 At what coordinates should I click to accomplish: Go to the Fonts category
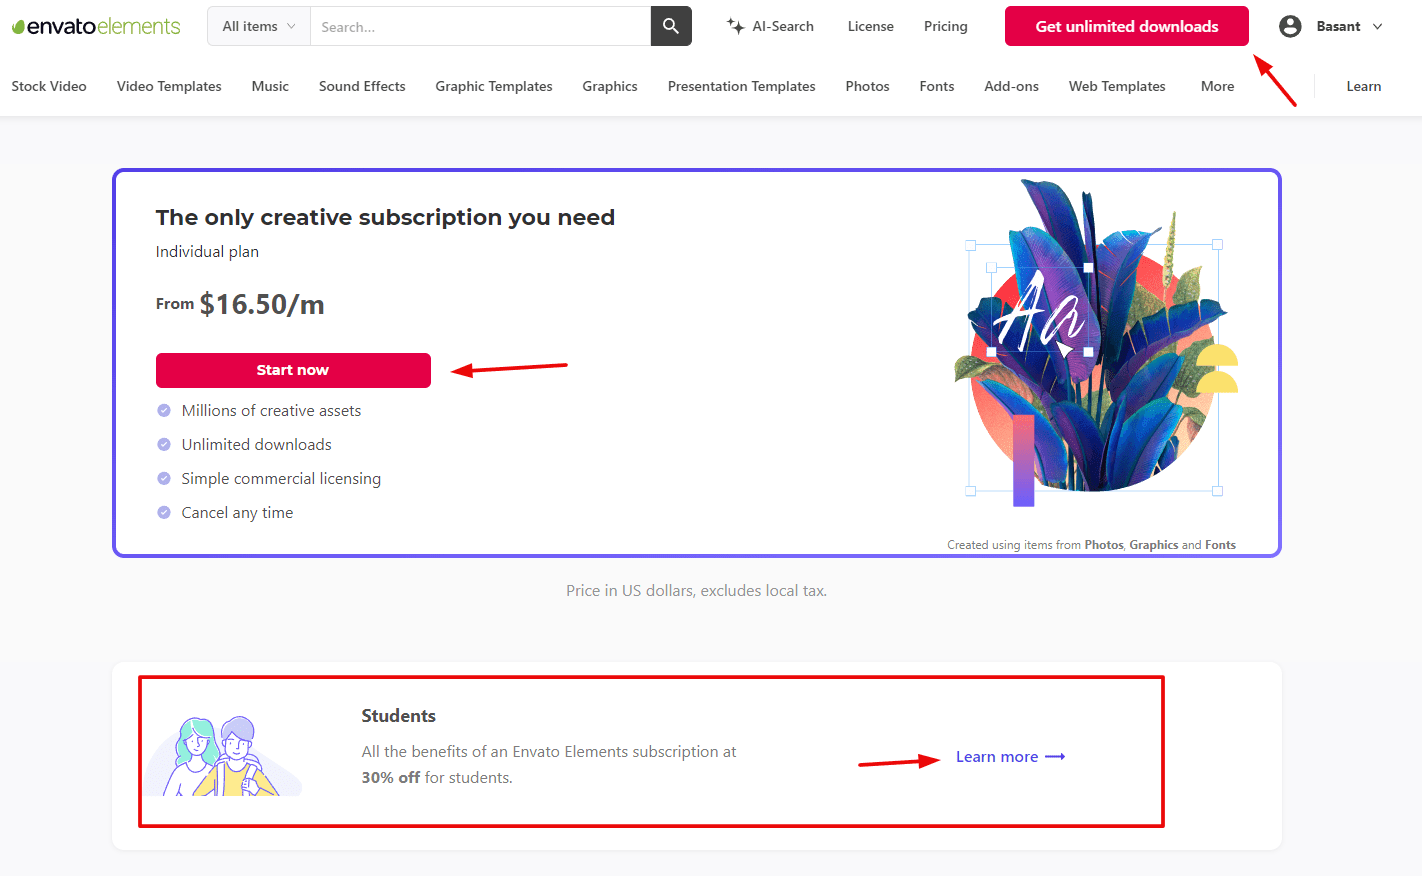click(936, 86)
